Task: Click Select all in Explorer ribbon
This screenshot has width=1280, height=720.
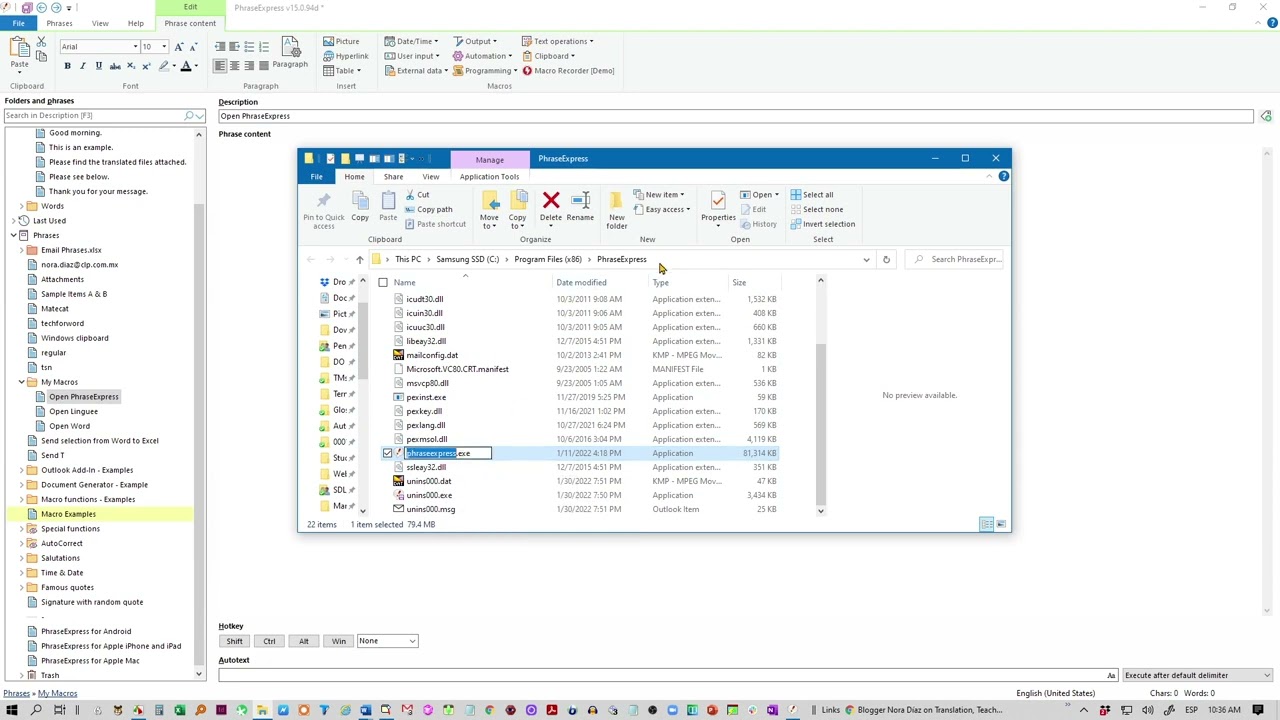Action: tap(811, 195)
